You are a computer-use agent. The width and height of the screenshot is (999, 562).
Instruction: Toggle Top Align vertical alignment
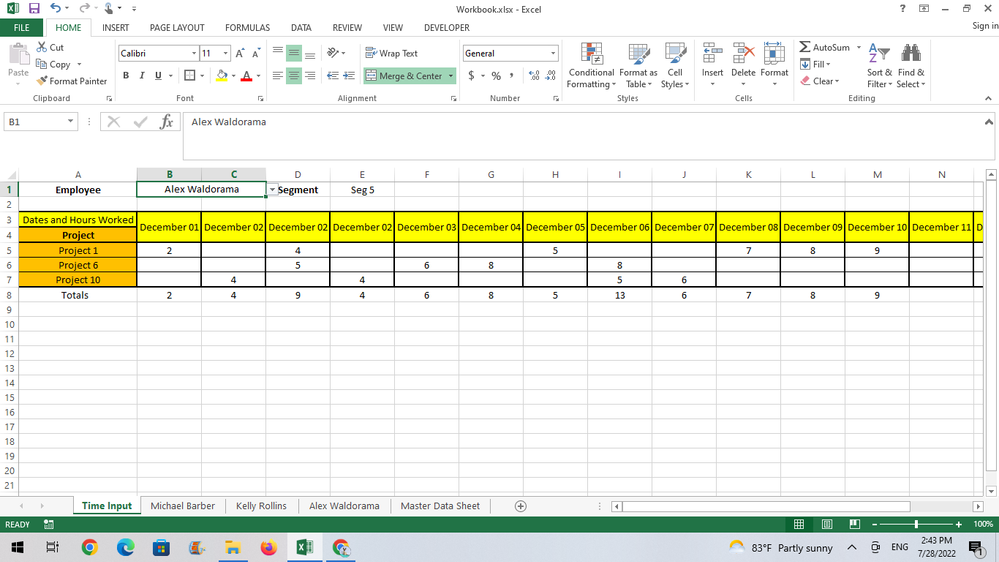click(x=278, y=53)
